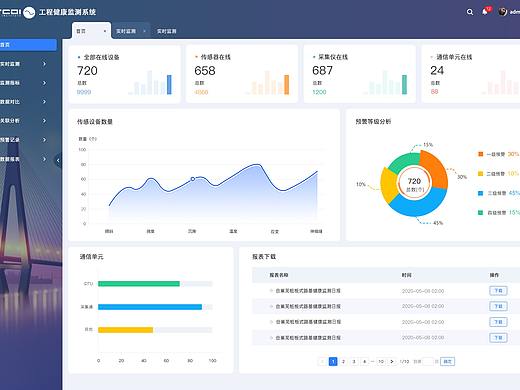Click the 预警等级分析 panel title

[373, 121]
